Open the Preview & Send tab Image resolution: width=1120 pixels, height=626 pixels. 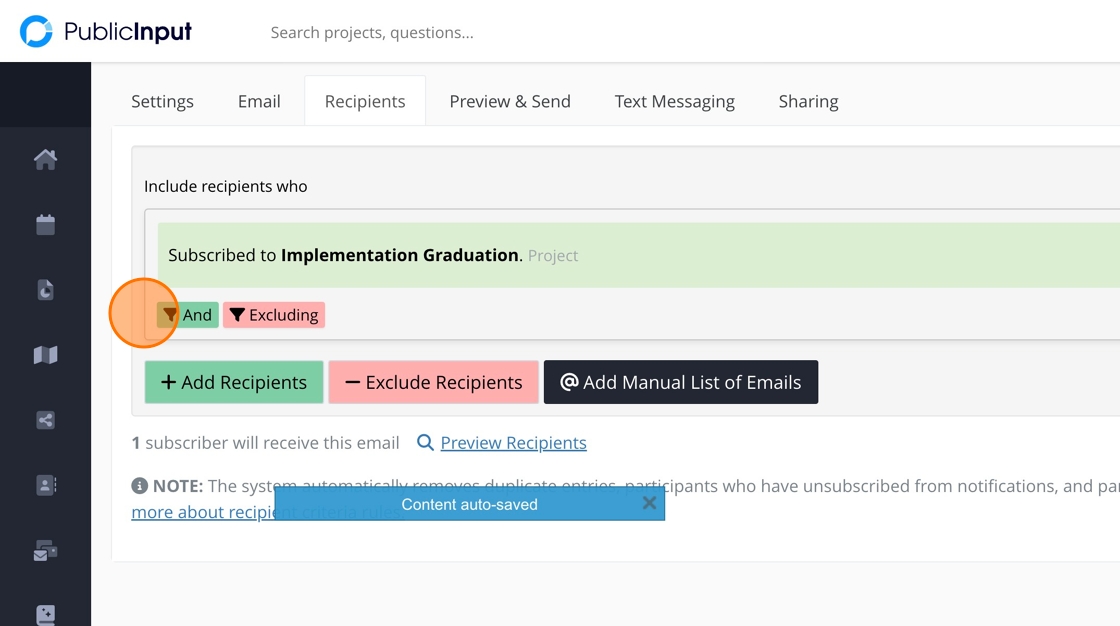point(510,101)
